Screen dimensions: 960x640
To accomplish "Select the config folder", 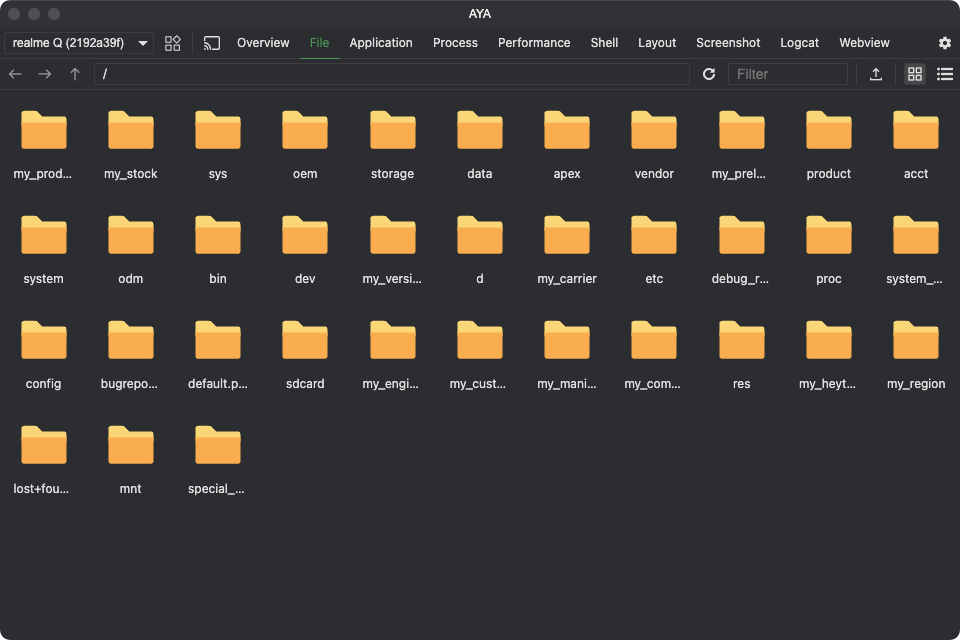I will click(43, 355).
